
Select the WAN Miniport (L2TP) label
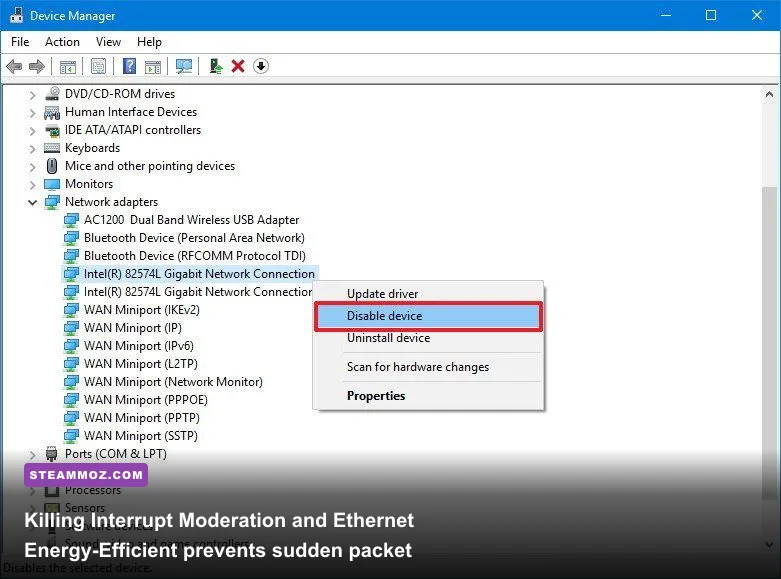141,364
